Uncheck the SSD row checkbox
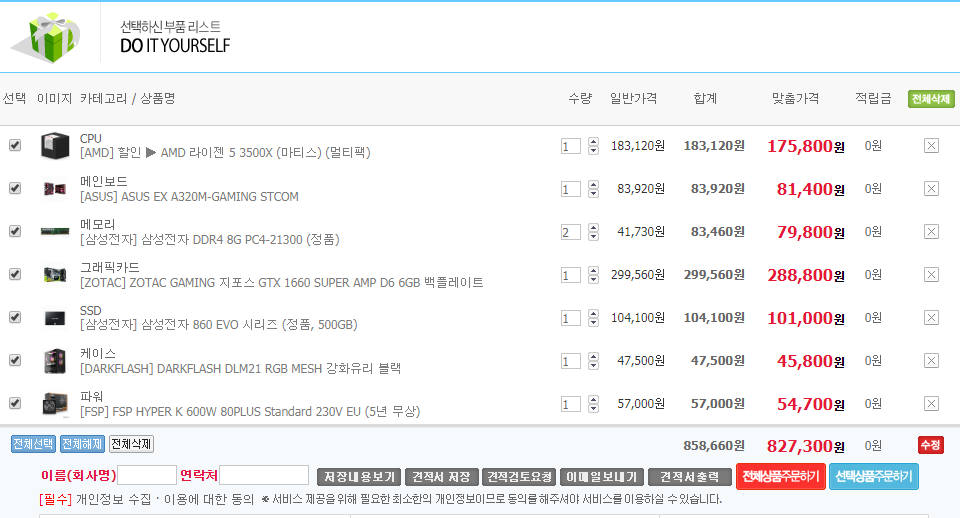This screenshot has width=971, height=518. click(15, 317)
